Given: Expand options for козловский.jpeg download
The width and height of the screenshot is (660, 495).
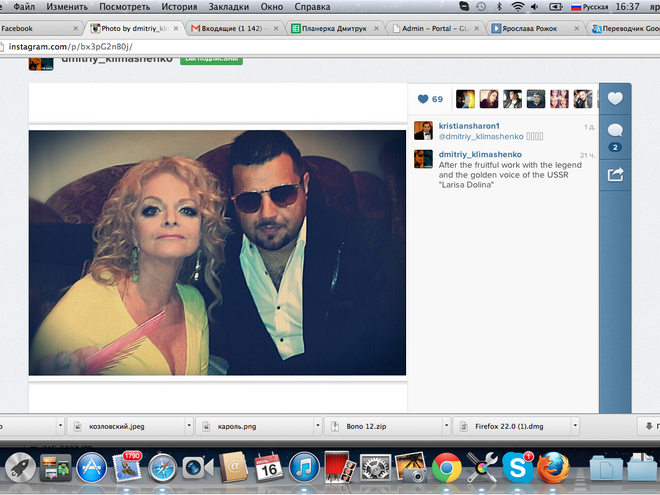Looking at the screenshot, I should [x=187, y=426].
